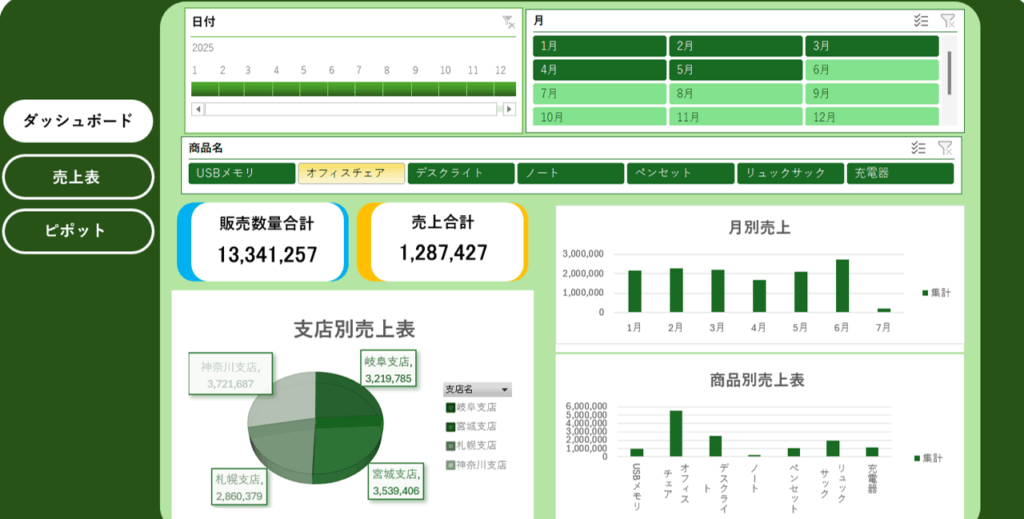The width and height of the screenshot is (1024, 519).
Task: Select the 充電器 product button
Action: click(x=899, y=173)
